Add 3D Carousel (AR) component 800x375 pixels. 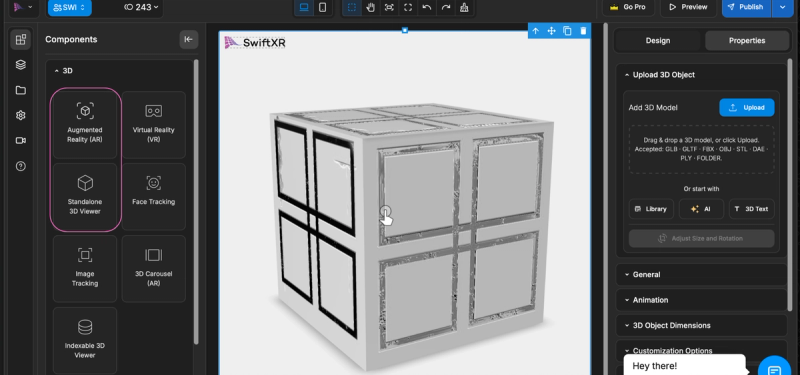pos(154,268)
